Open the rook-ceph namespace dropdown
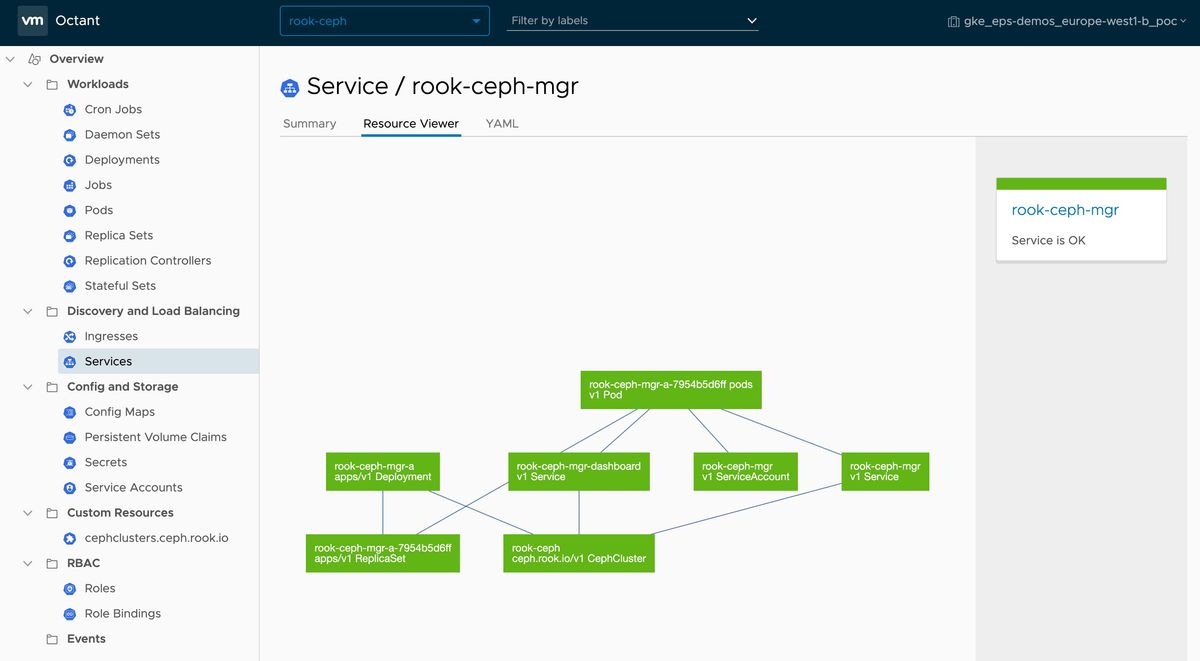 385,20
